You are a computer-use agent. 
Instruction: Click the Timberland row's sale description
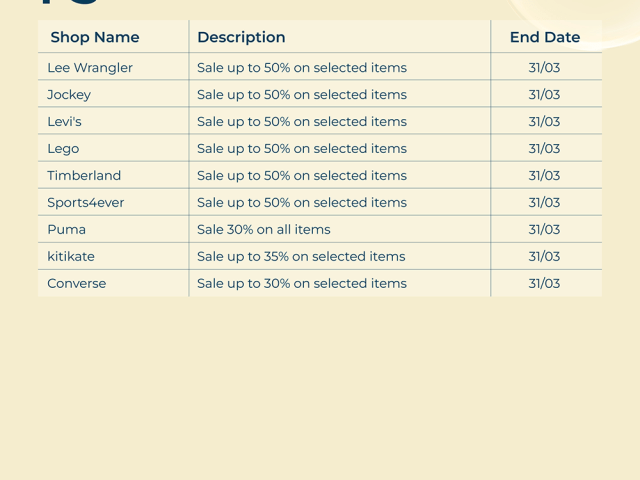pyautogui.click(x=301, y=176)
